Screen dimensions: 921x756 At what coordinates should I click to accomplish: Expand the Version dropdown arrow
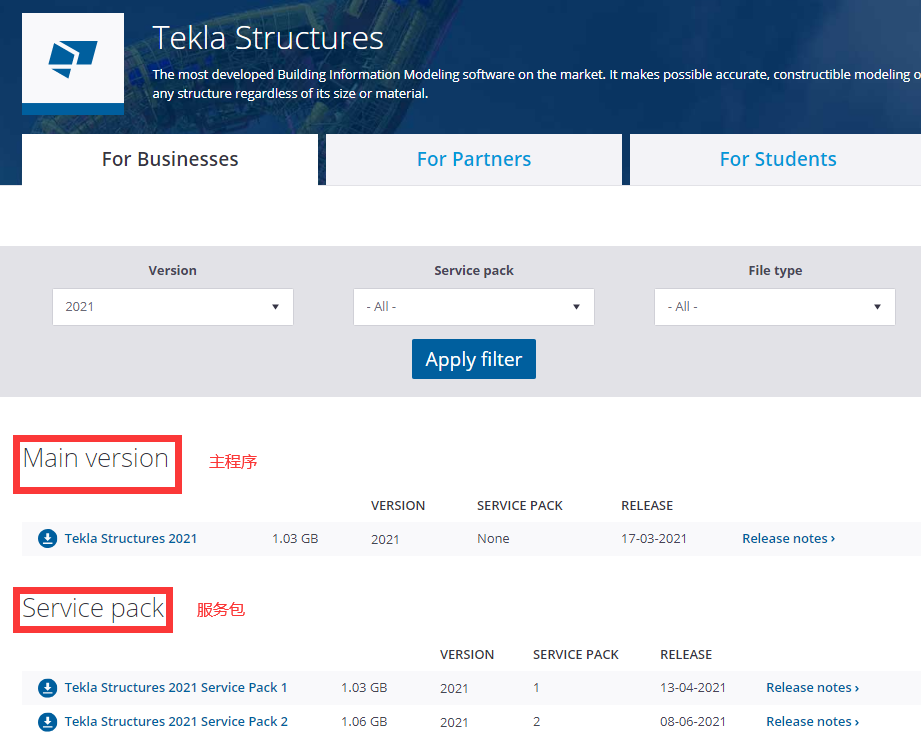pyautogui.click(x=275, y=306)
